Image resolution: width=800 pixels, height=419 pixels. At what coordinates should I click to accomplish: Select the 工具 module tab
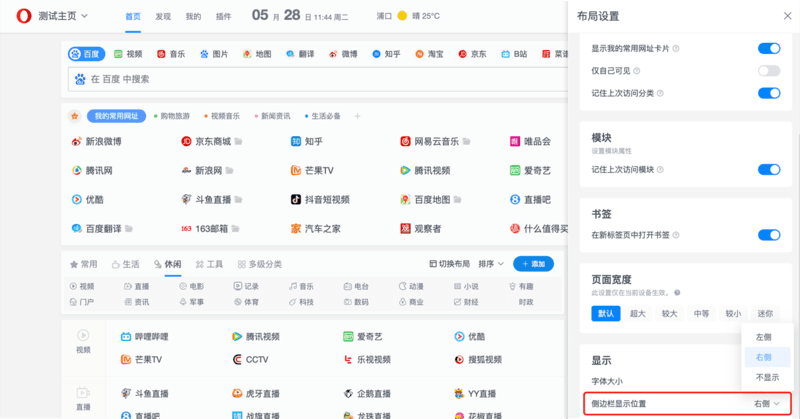(x=209, y=264)
